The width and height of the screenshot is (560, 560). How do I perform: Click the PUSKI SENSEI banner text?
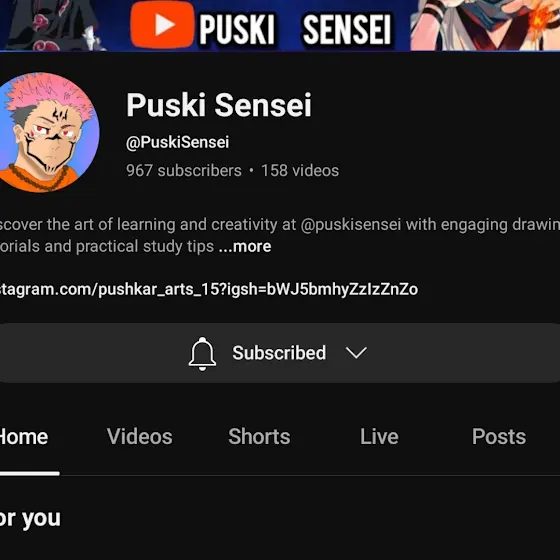pyautogui.click(x=295, y=29)
